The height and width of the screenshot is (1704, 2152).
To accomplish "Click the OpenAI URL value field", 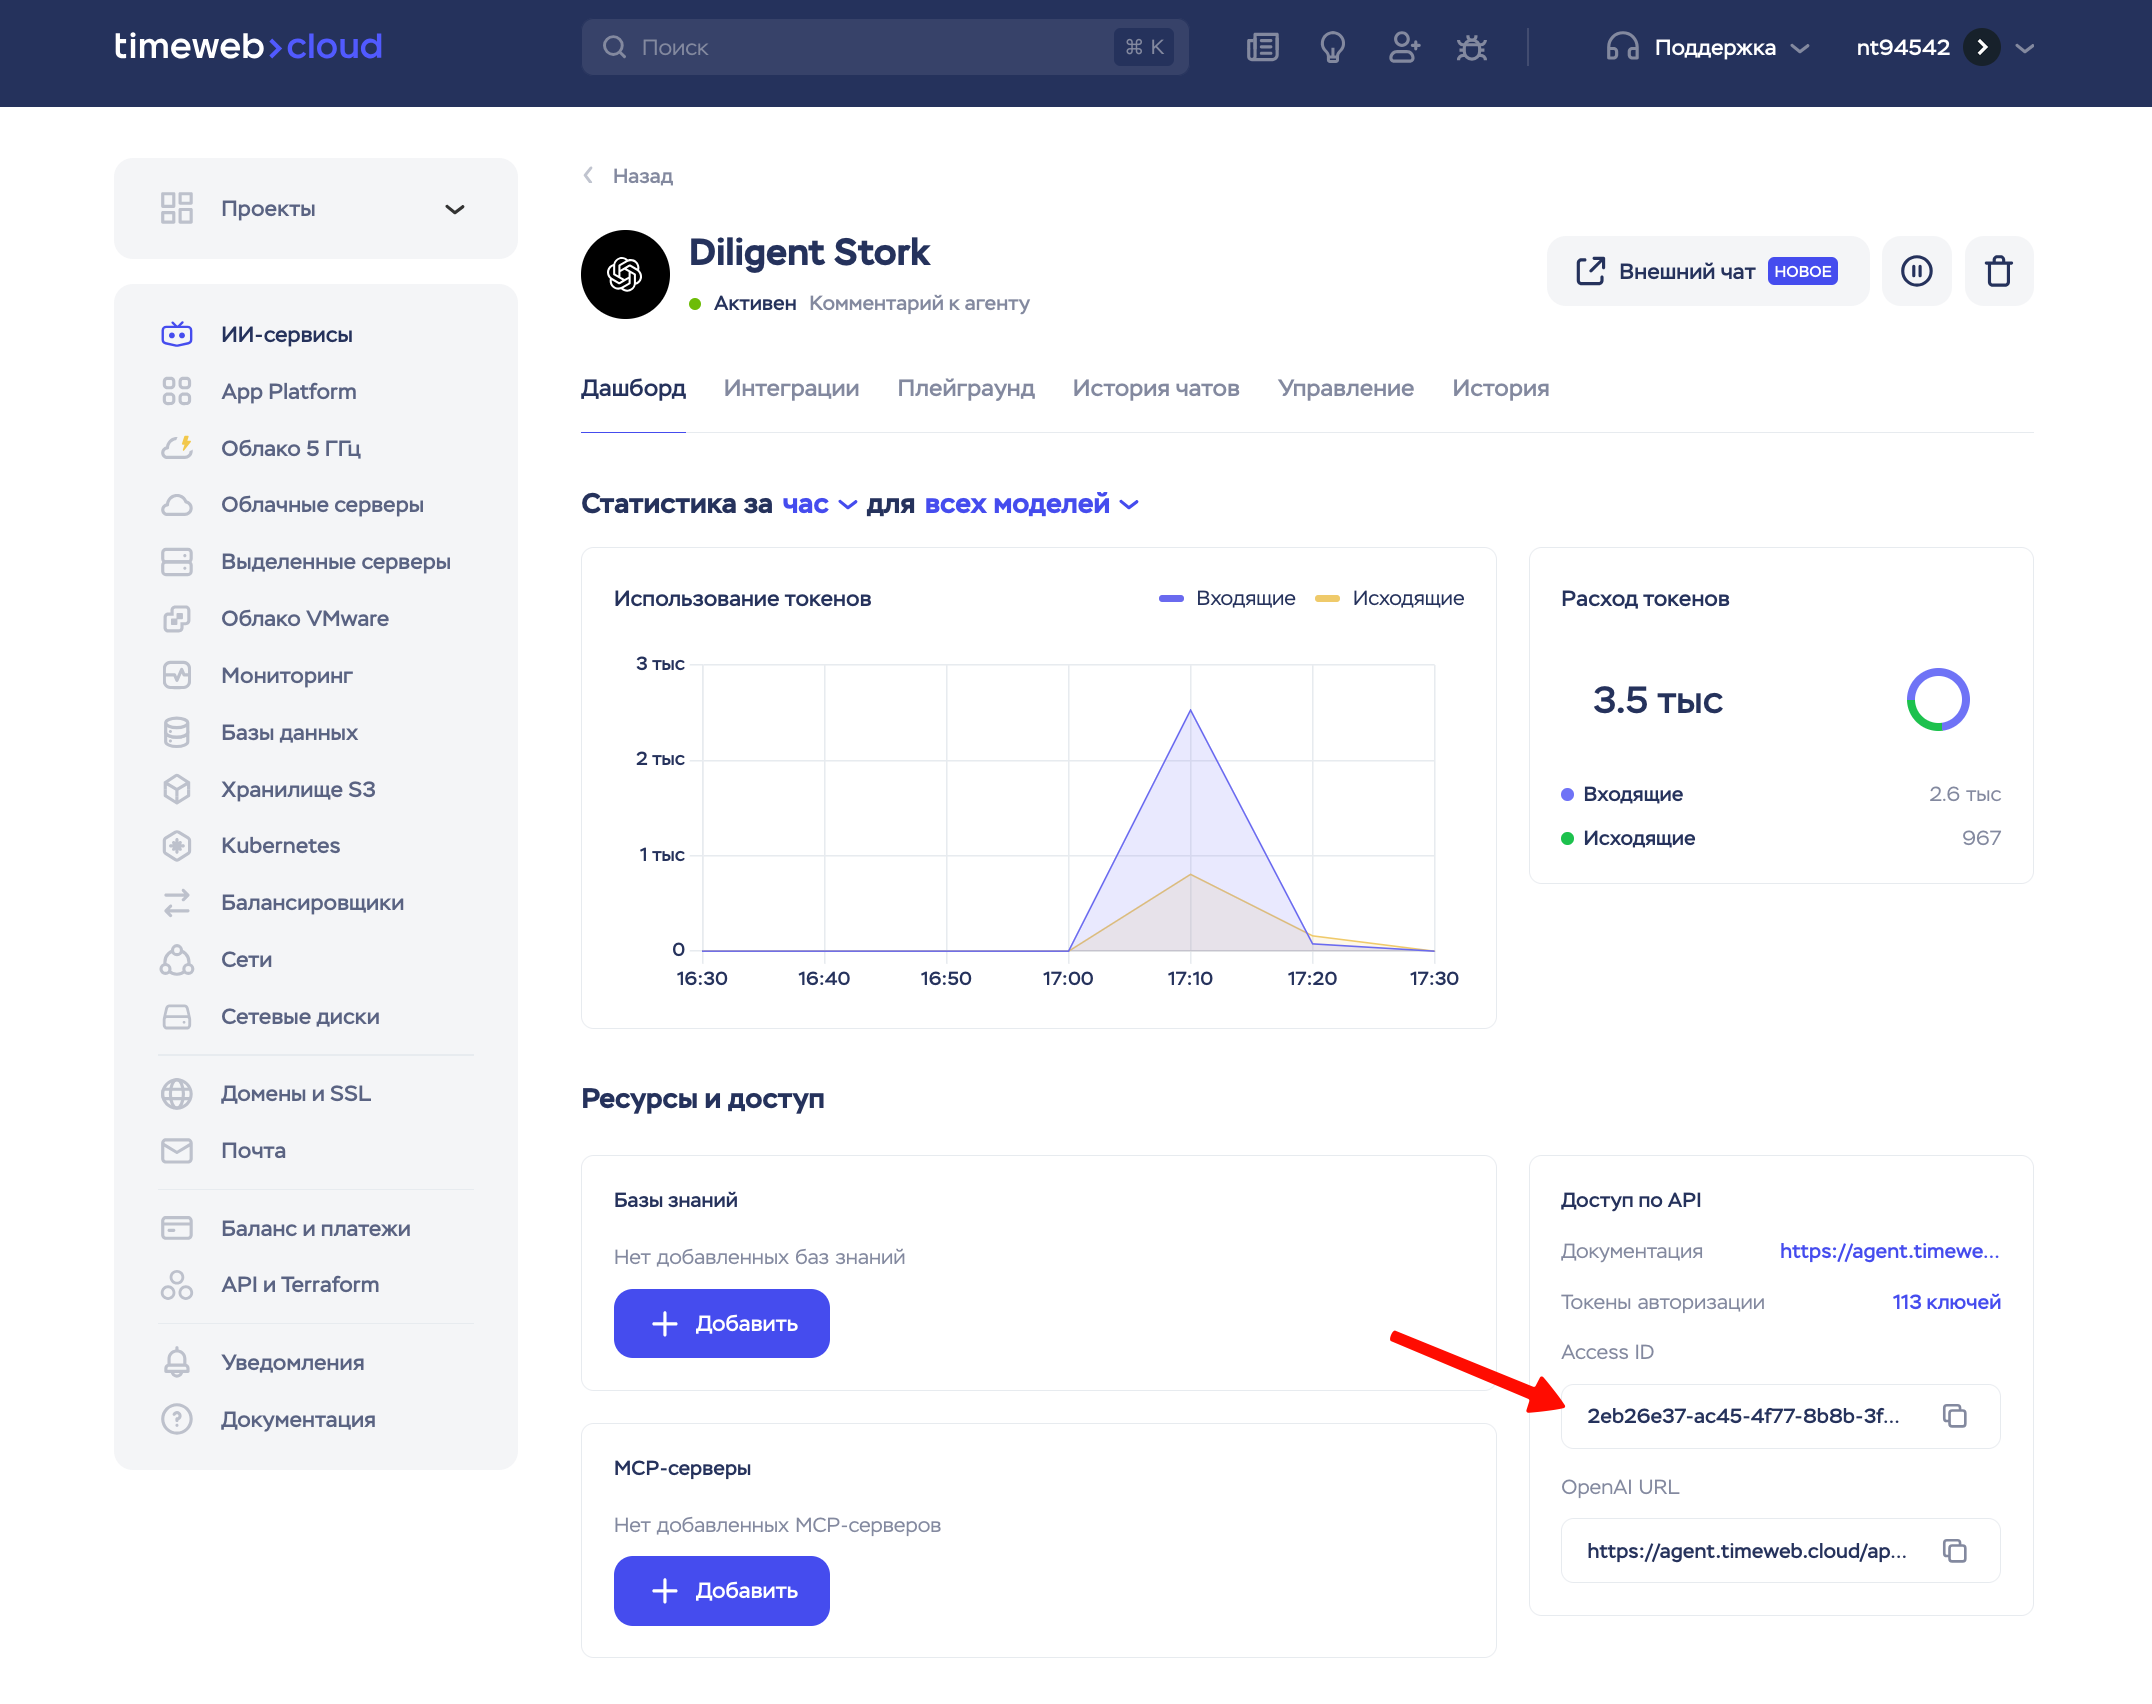I will (1780, 1551).
